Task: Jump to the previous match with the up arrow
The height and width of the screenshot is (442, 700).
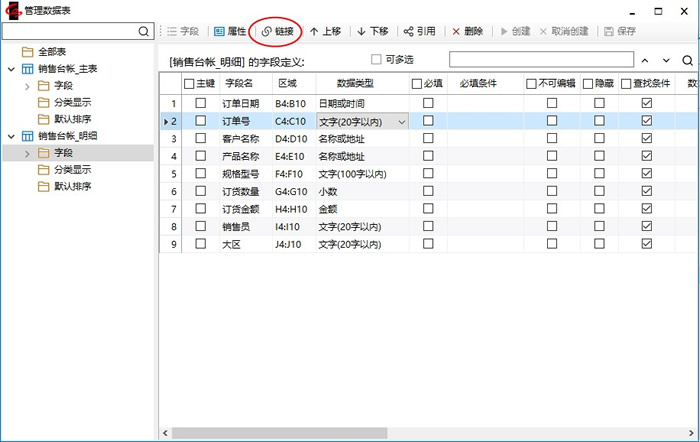Action: (x=644, y=61)
